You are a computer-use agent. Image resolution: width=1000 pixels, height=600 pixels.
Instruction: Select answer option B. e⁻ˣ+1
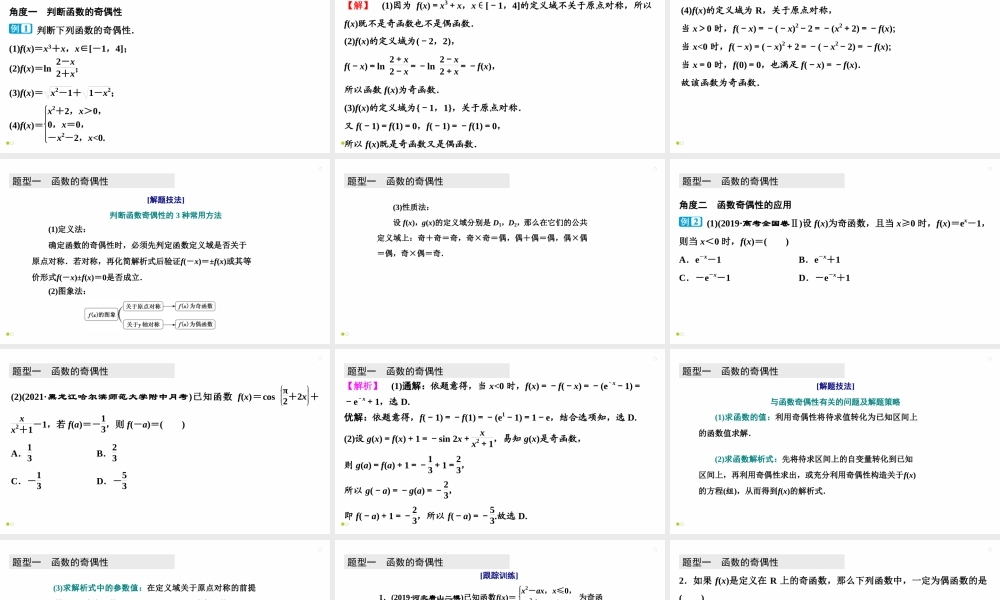[x=820, y=260]
